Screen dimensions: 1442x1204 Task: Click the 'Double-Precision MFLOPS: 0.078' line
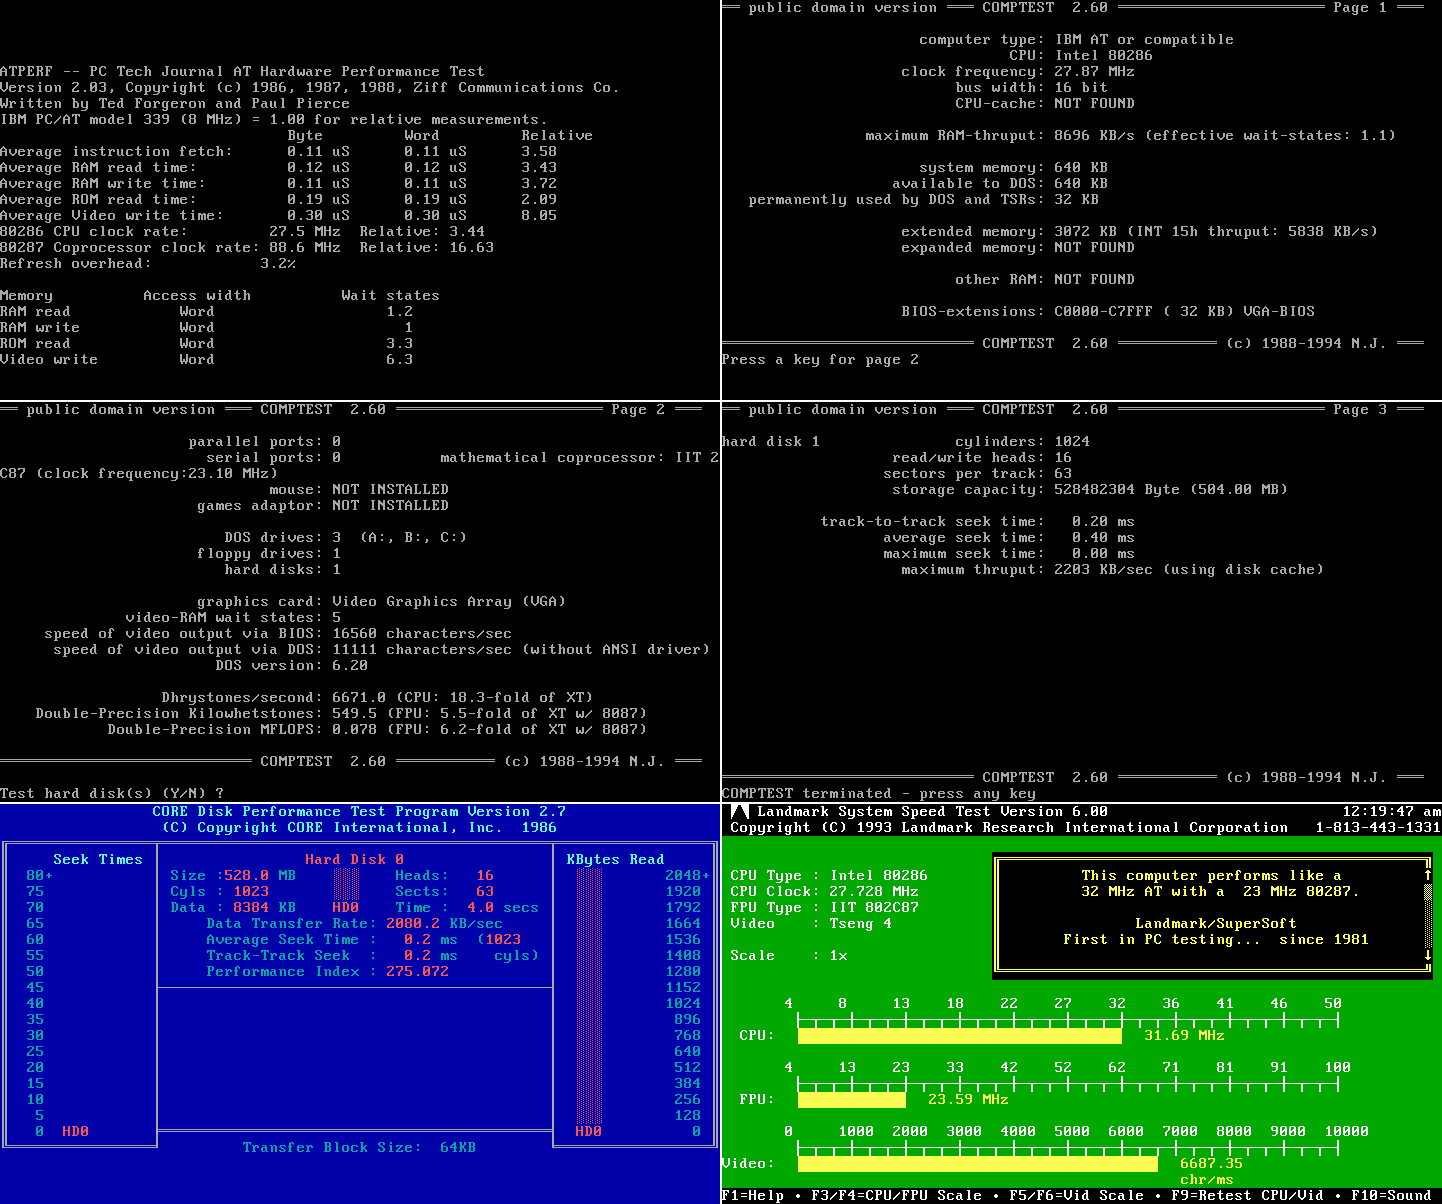click(377, 729)
